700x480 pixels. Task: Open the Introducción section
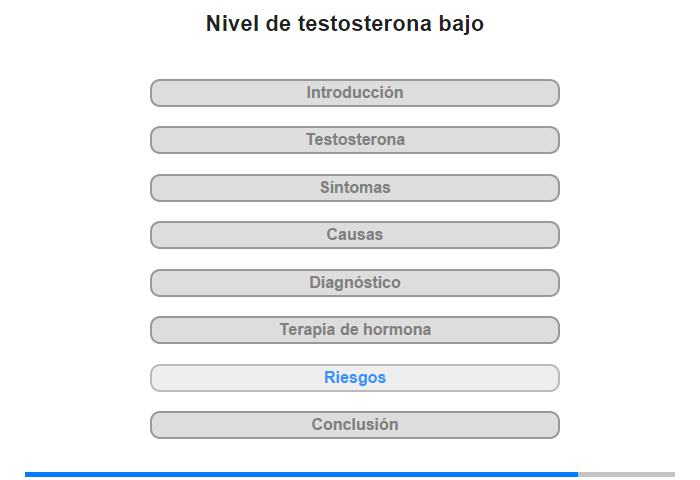click(x=355, y=93)
